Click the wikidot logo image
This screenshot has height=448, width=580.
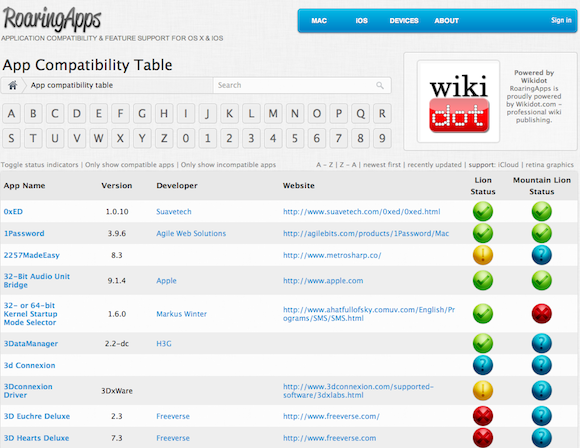coord(458,101)
